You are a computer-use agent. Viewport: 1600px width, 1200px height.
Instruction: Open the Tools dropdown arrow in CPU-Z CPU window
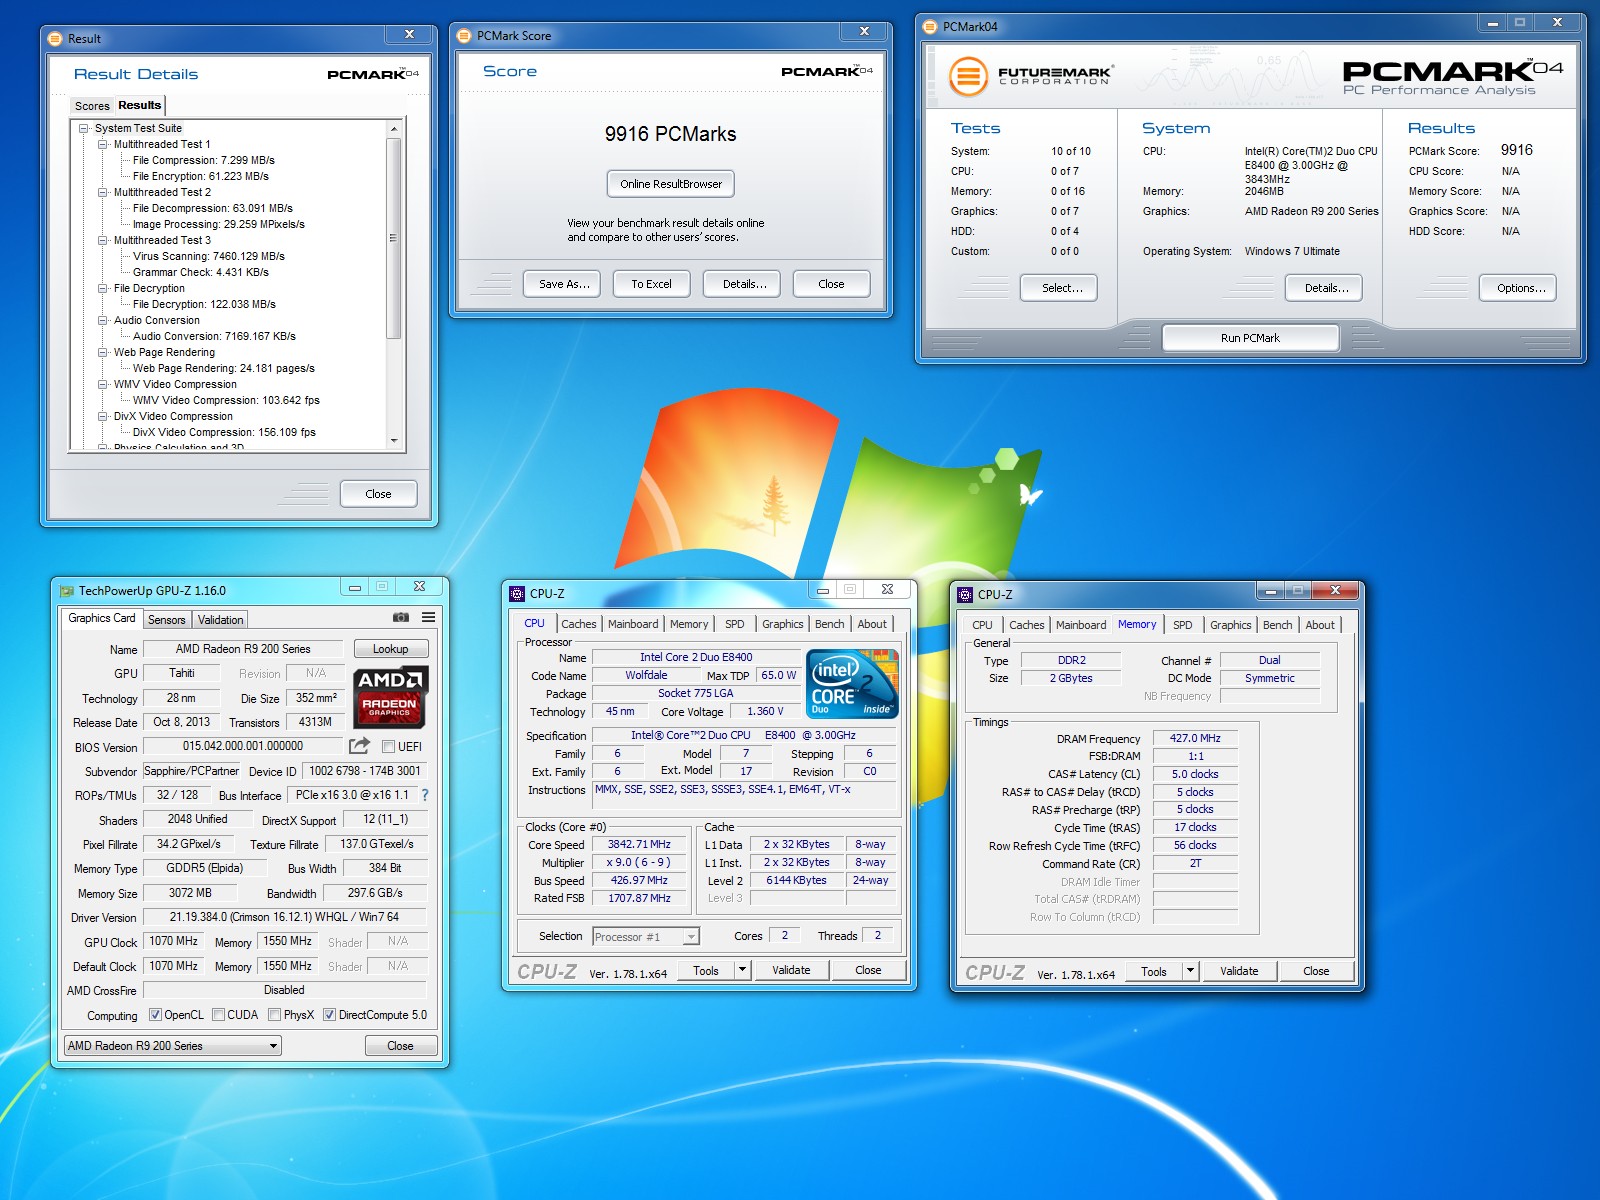point(742,970)
